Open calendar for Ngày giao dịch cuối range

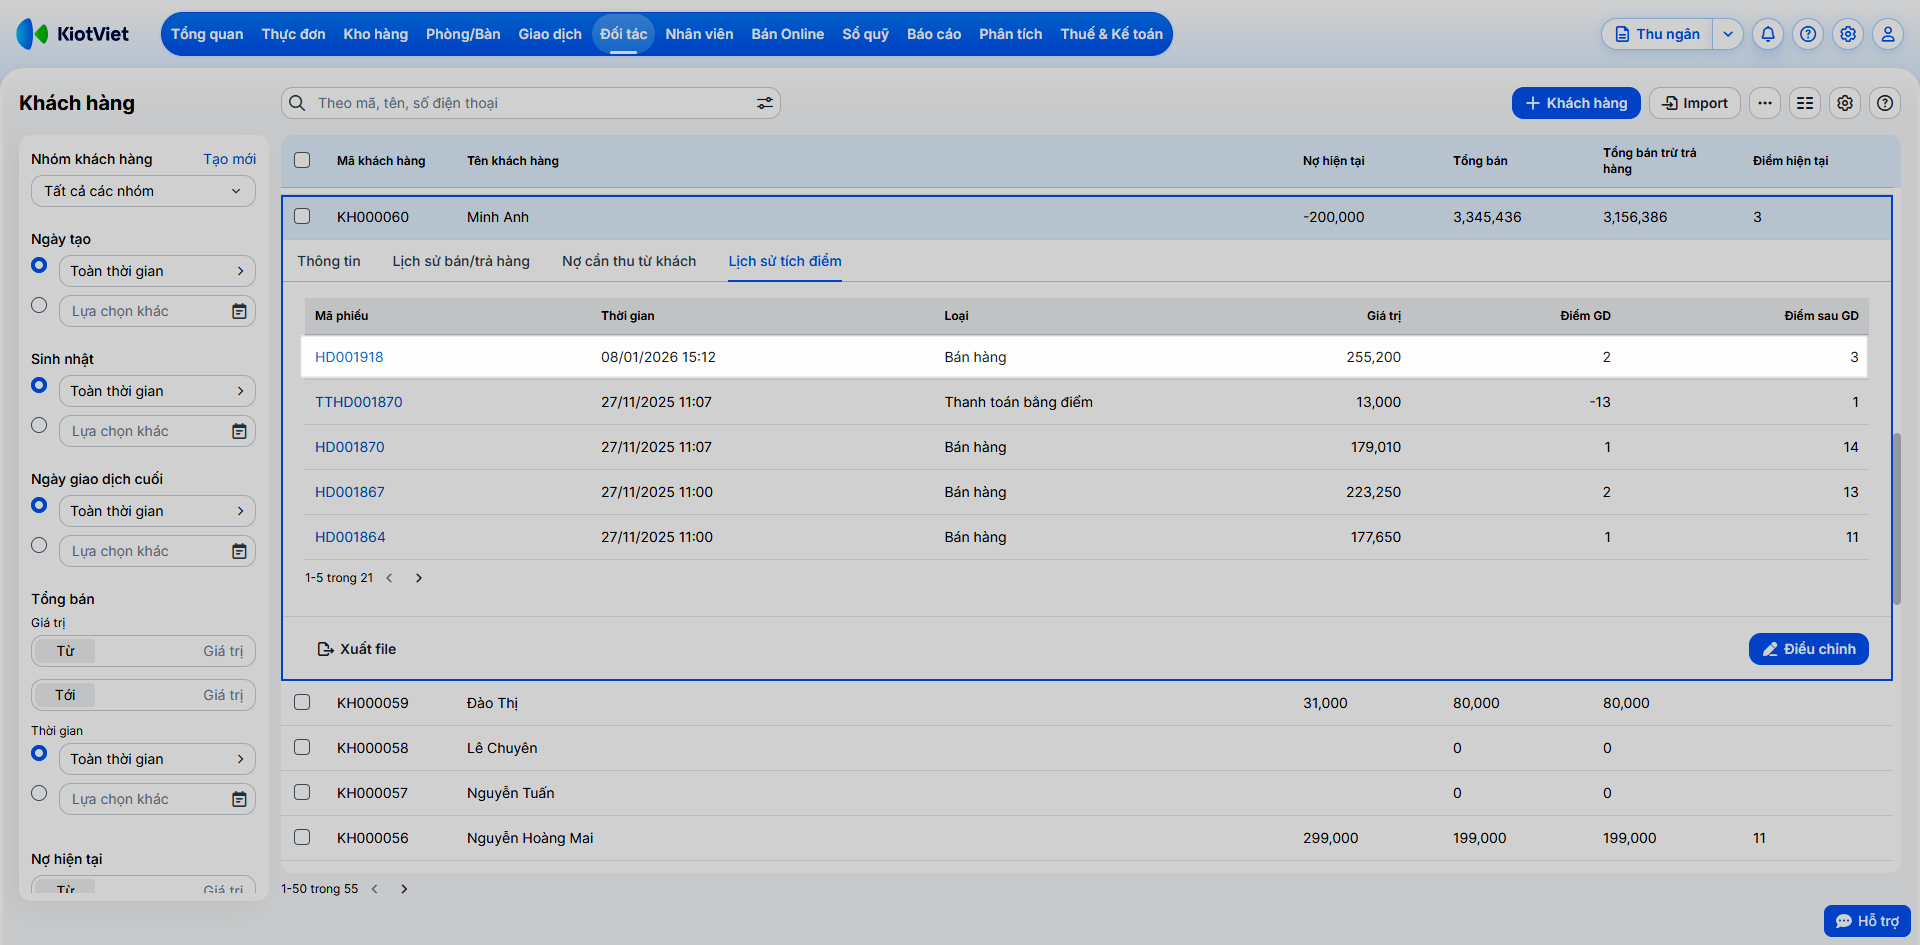point(239,551)
